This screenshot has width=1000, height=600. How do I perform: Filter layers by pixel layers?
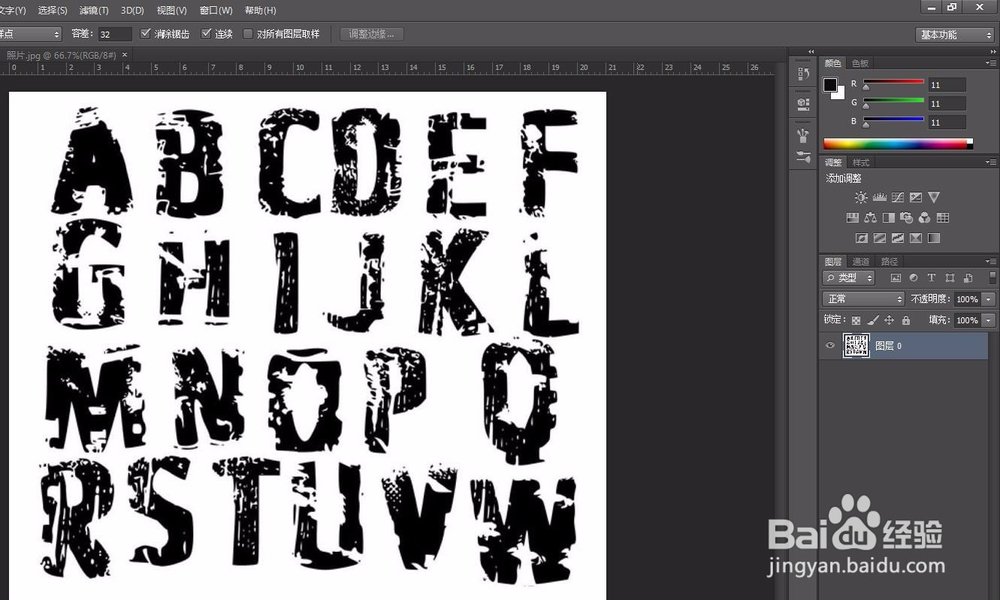895,278
